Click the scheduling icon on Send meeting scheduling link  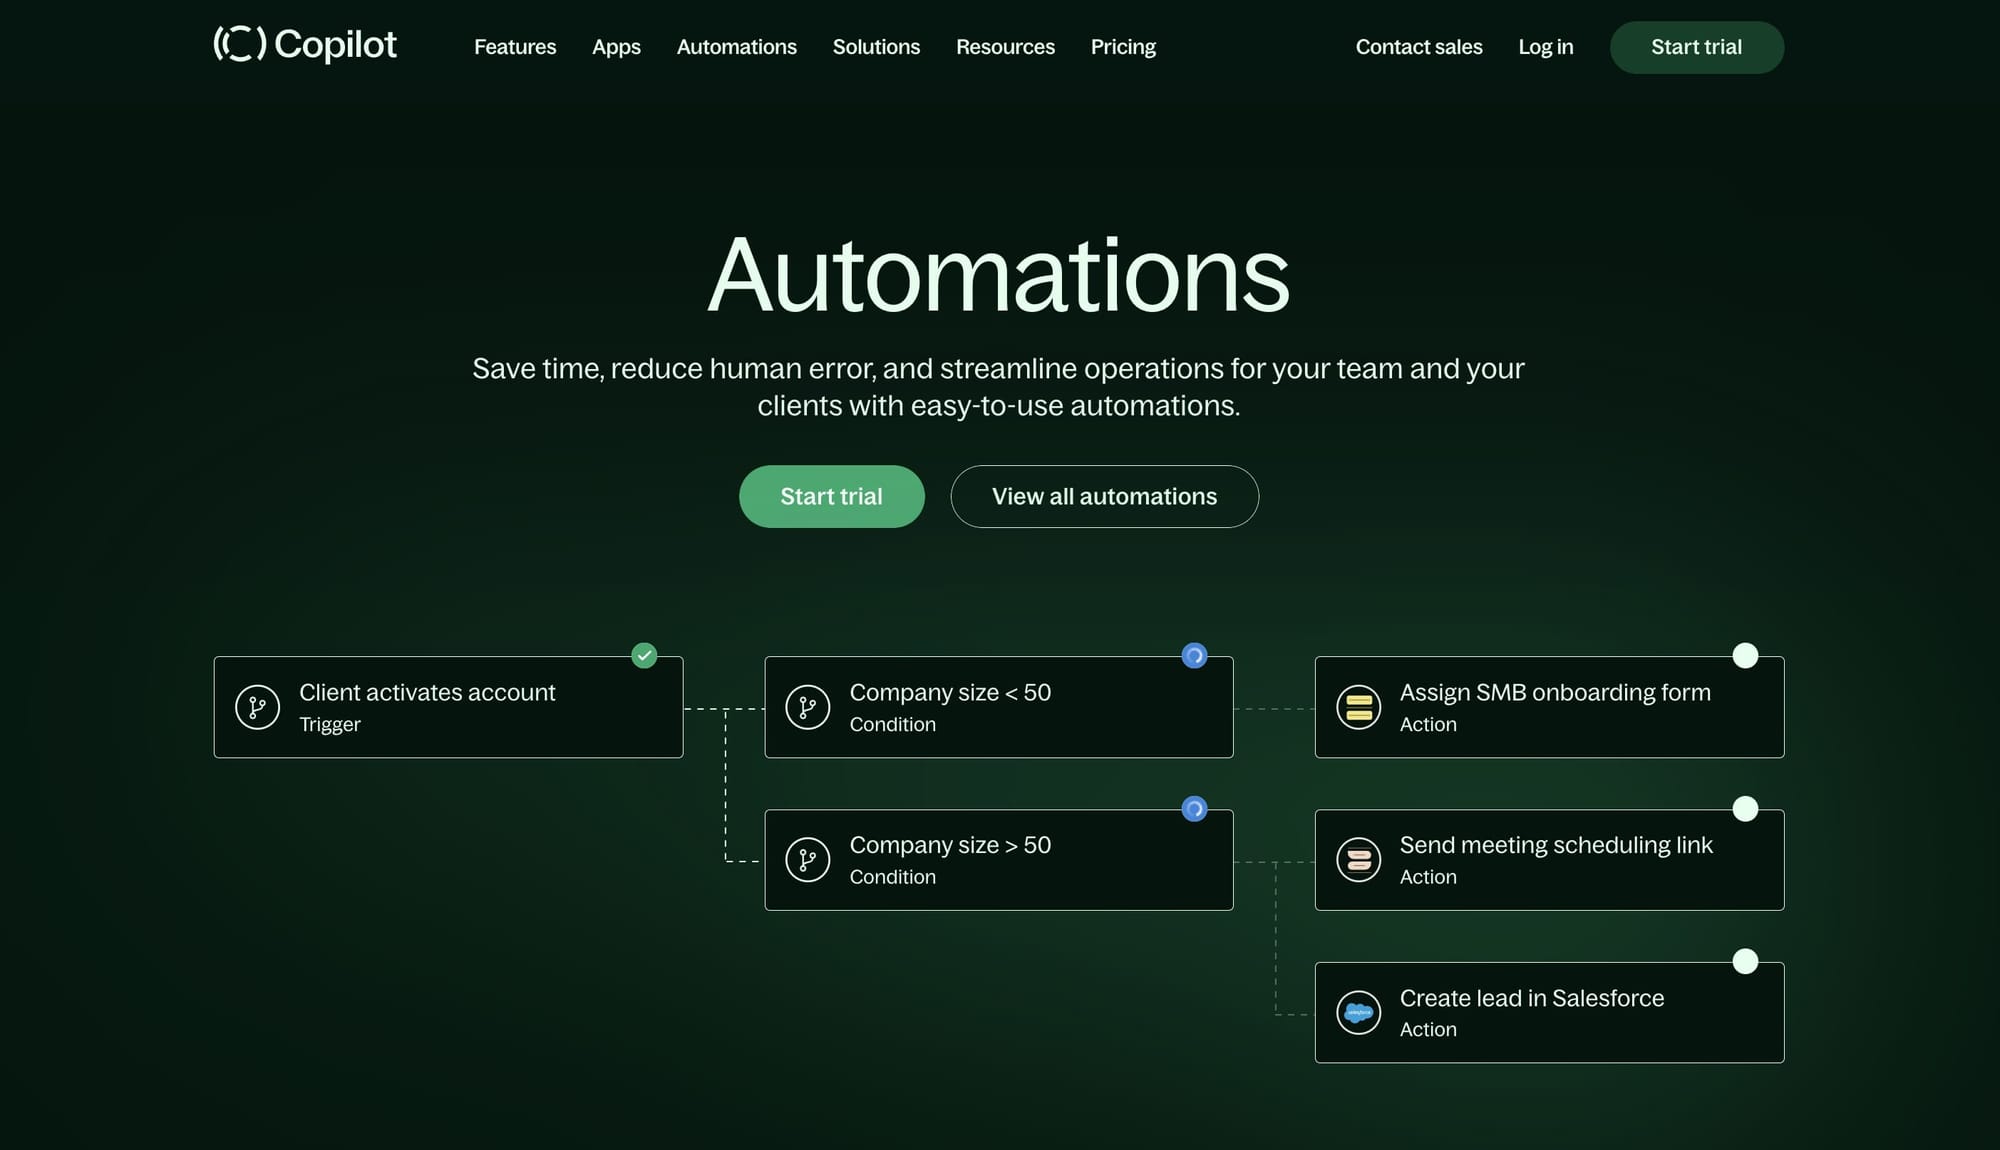tap(1359, 859)
